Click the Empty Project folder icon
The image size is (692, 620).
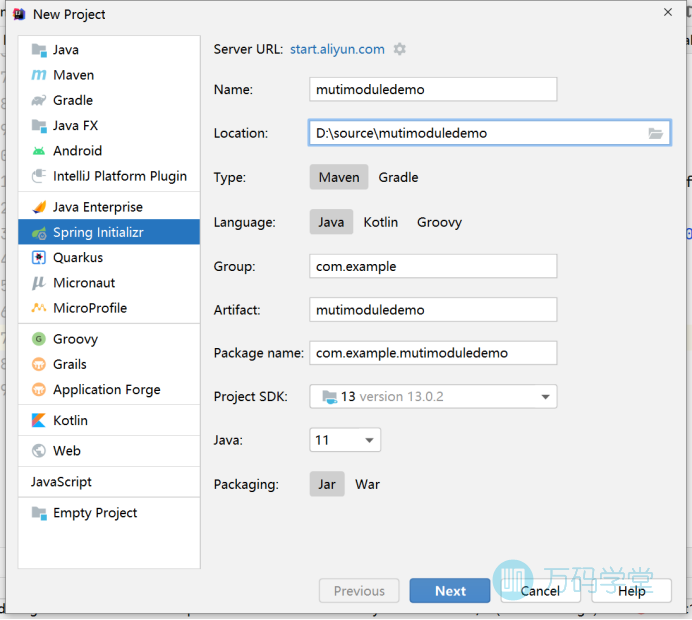pos(39,513)
